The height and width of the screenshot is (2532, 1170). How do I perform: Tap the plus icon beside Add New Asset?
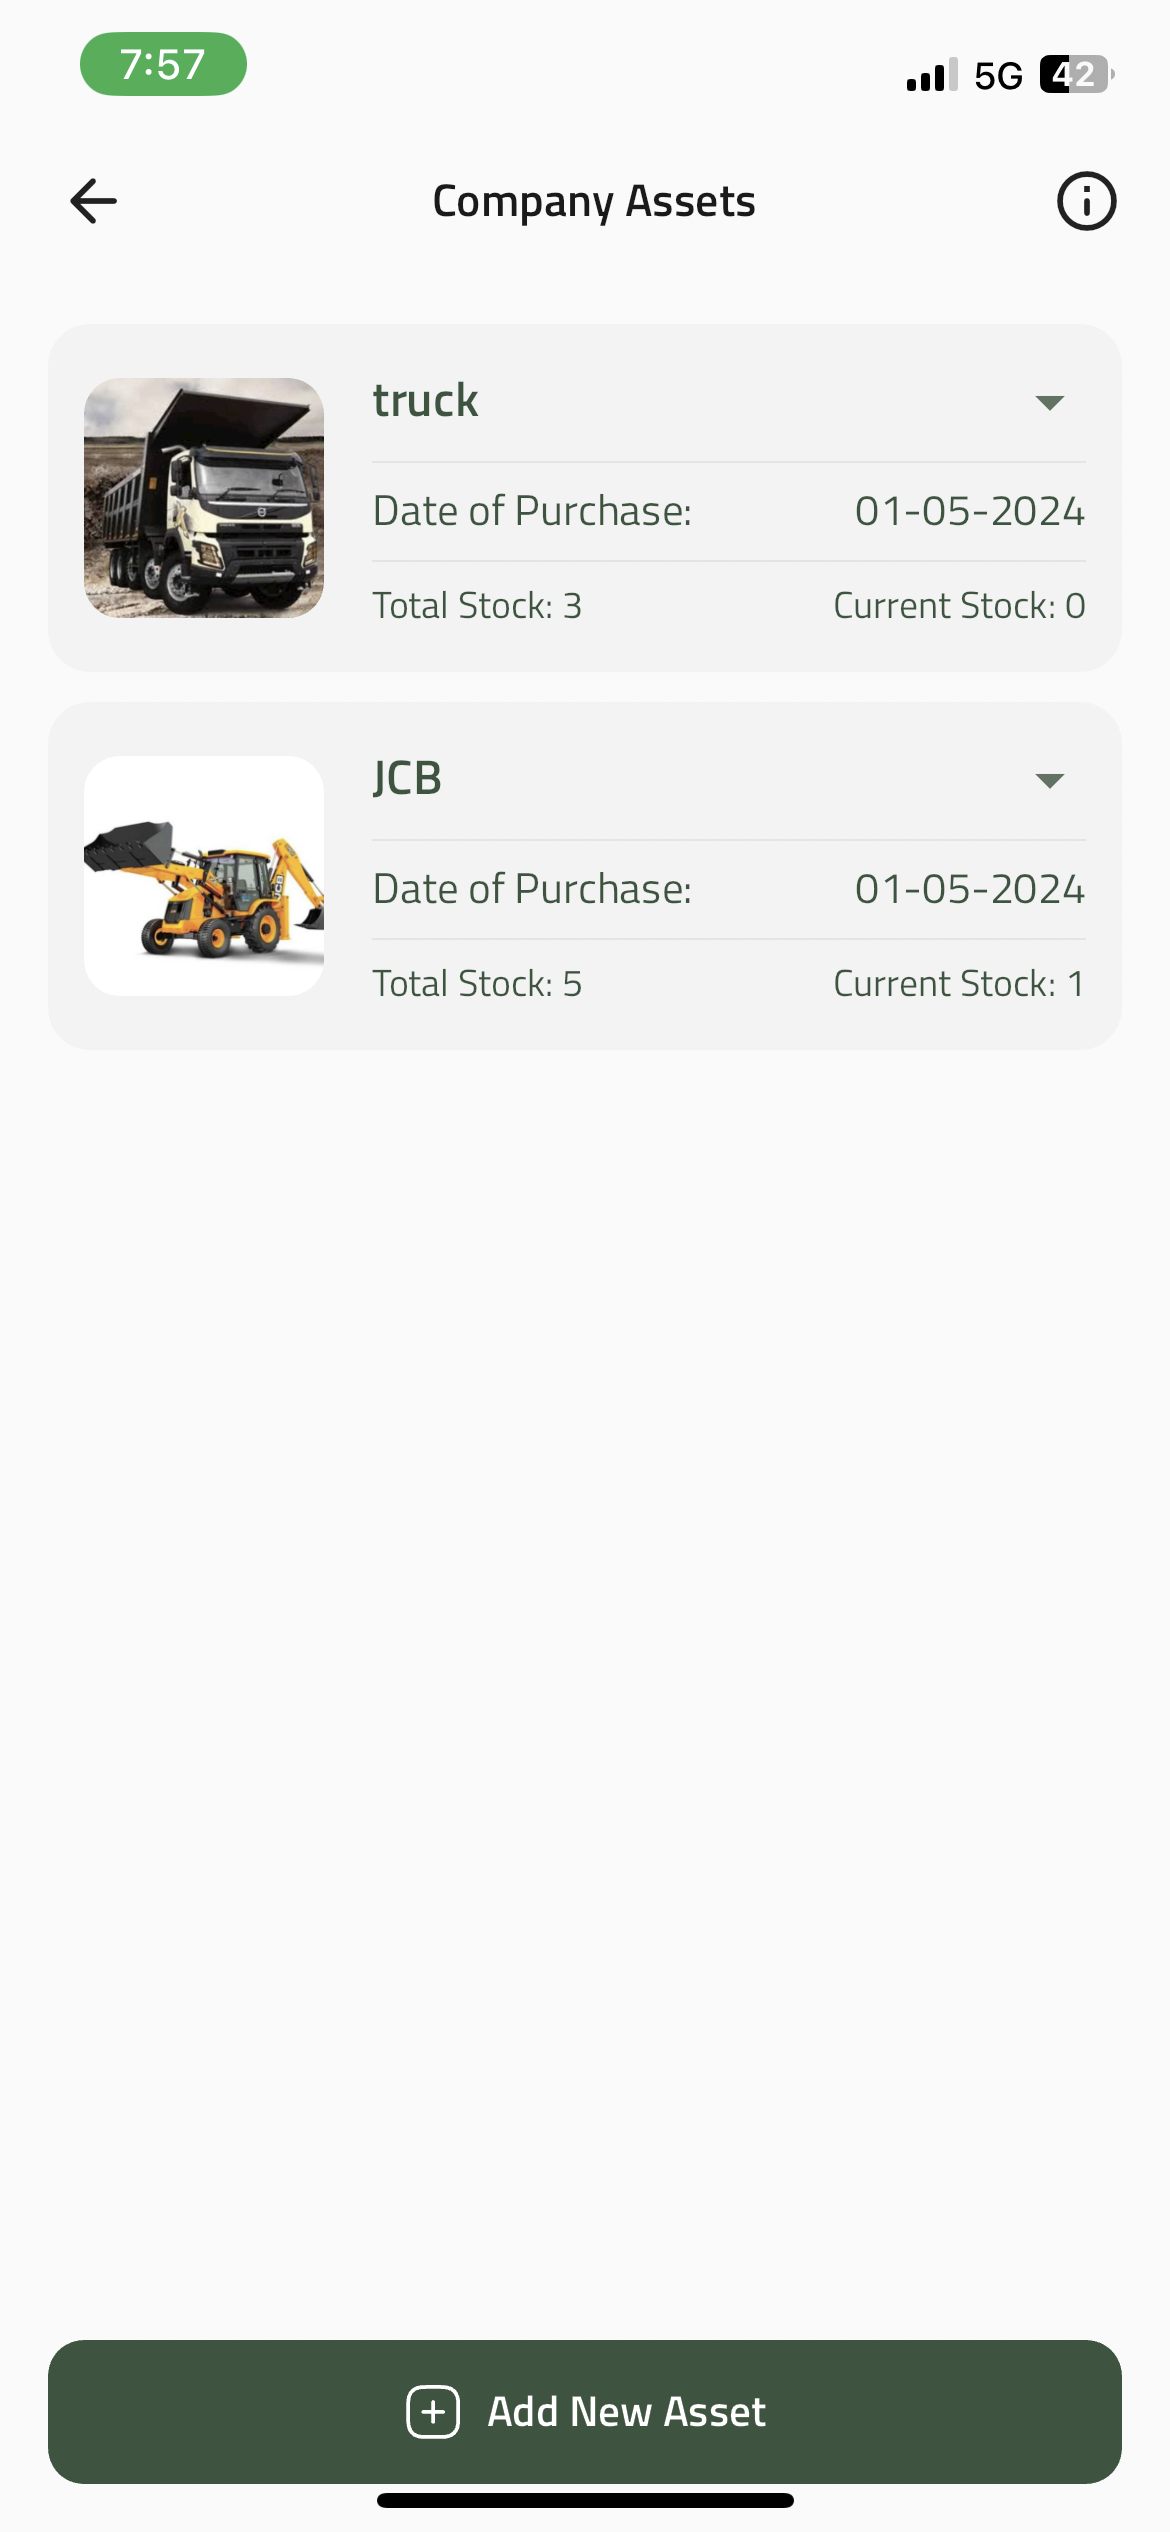point(433,2412)
